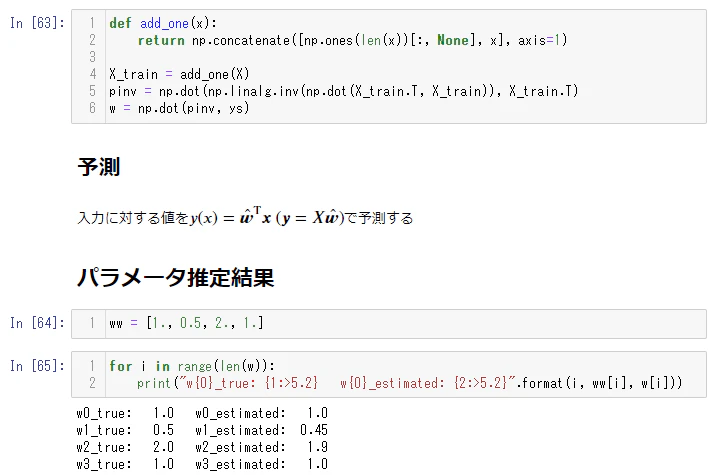
Task: Click line number 6 in cell 63
Action: [92, 108]
